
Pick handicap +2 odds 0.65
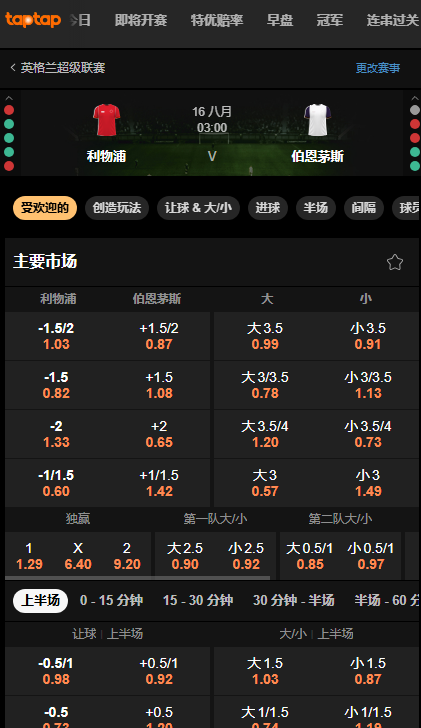pyautogui.click(x=159, y=434)
